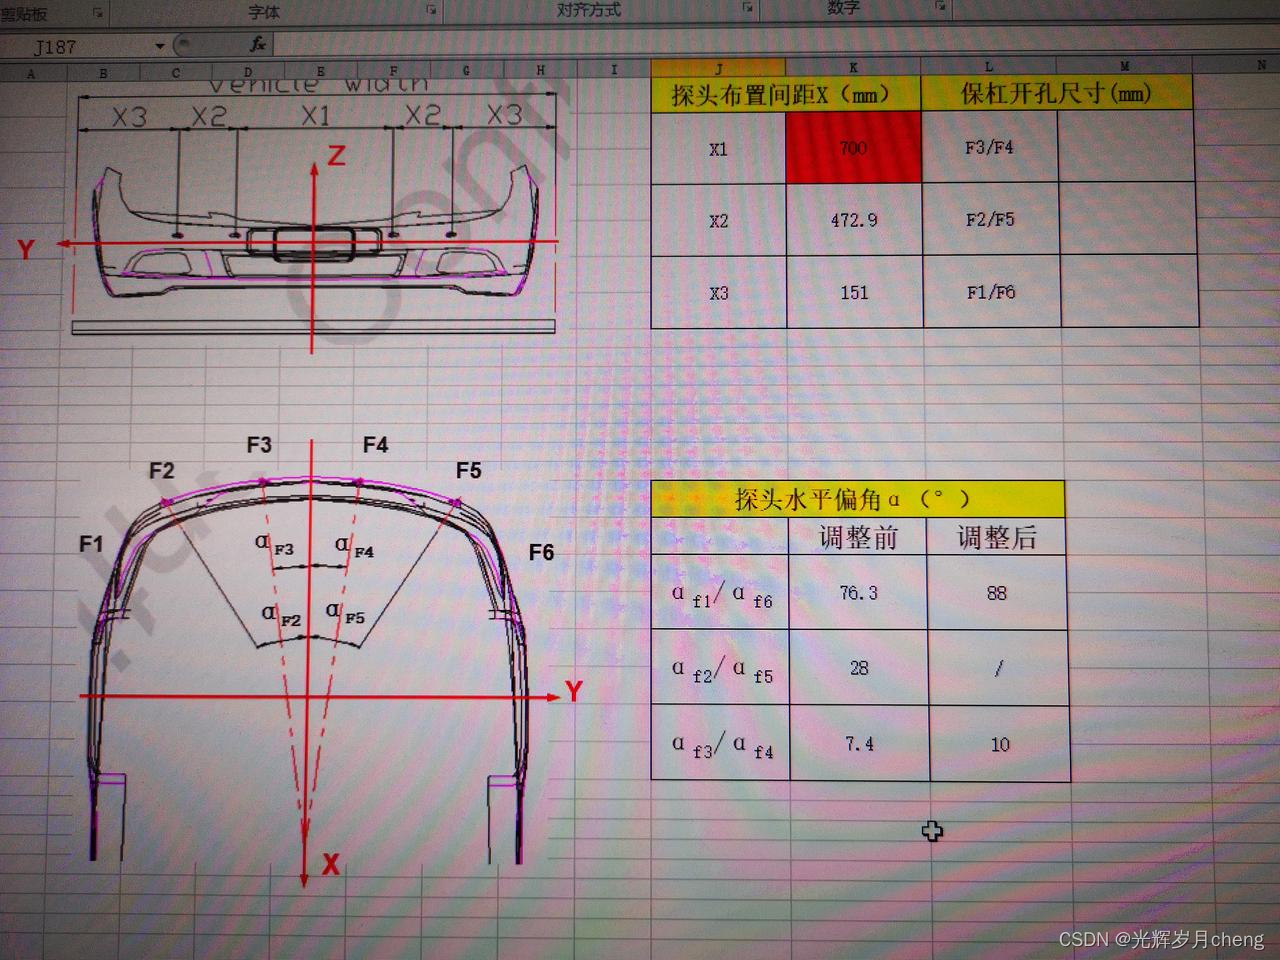Screen dimensions: 1280x960
Task: Click the X2 cell
Action: [718, 221]
